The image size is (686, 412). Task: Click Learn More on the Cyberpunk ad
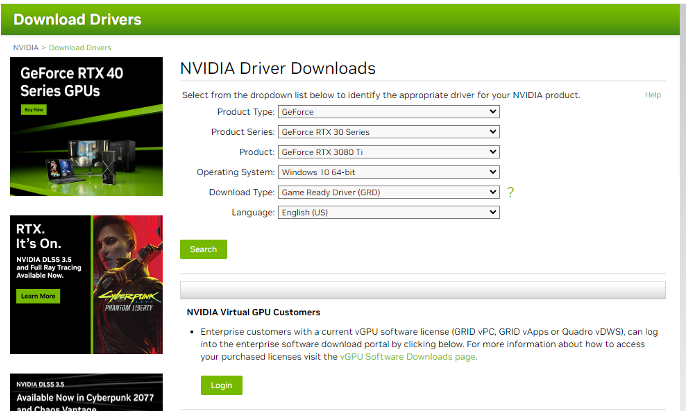38,297
